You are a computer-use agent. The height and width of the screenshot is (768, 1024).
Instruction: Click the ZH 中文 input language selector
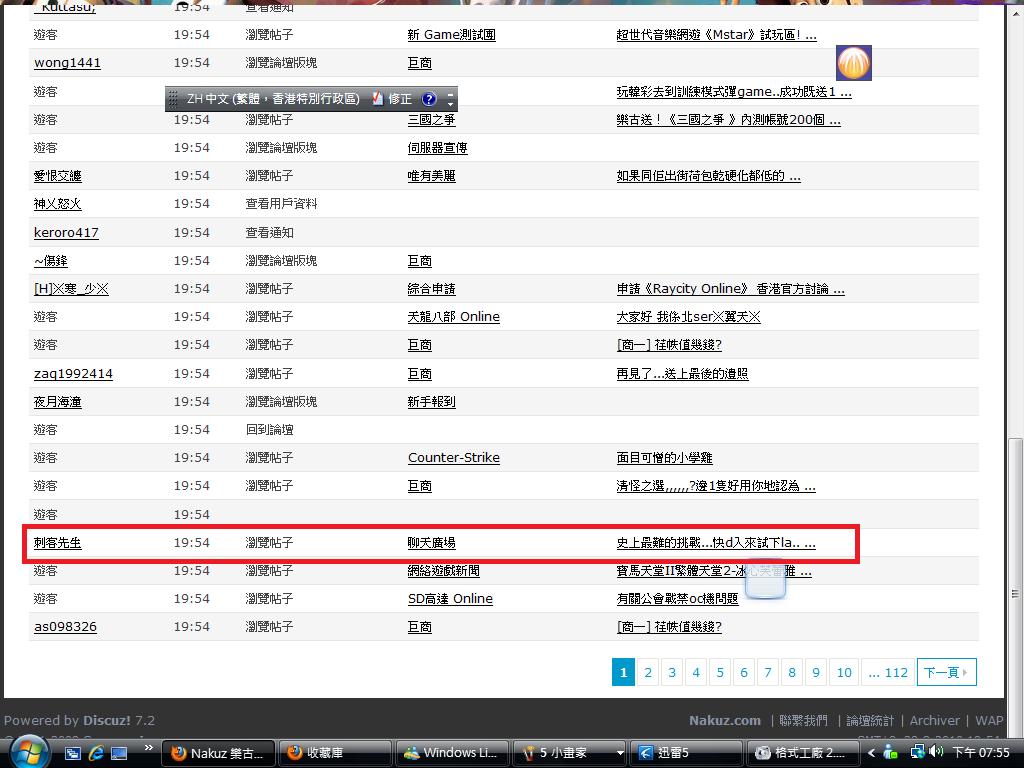(x=270, y=99)
